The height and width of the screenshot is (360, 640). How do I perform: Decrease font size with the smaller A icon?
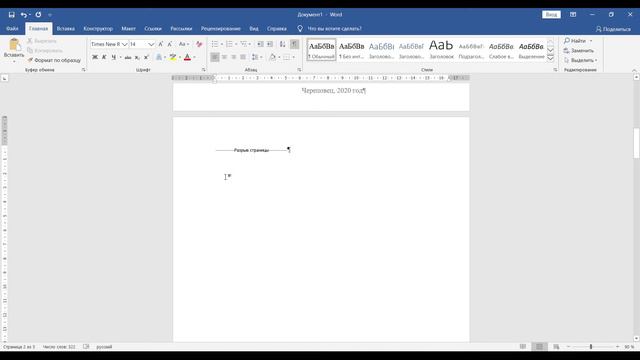pos(170,44)
